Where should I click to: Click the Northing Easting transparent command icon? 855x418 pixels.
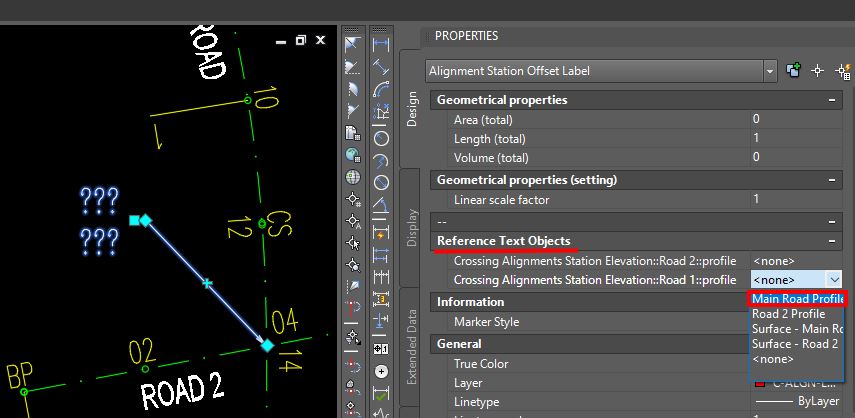pos(353,134)
